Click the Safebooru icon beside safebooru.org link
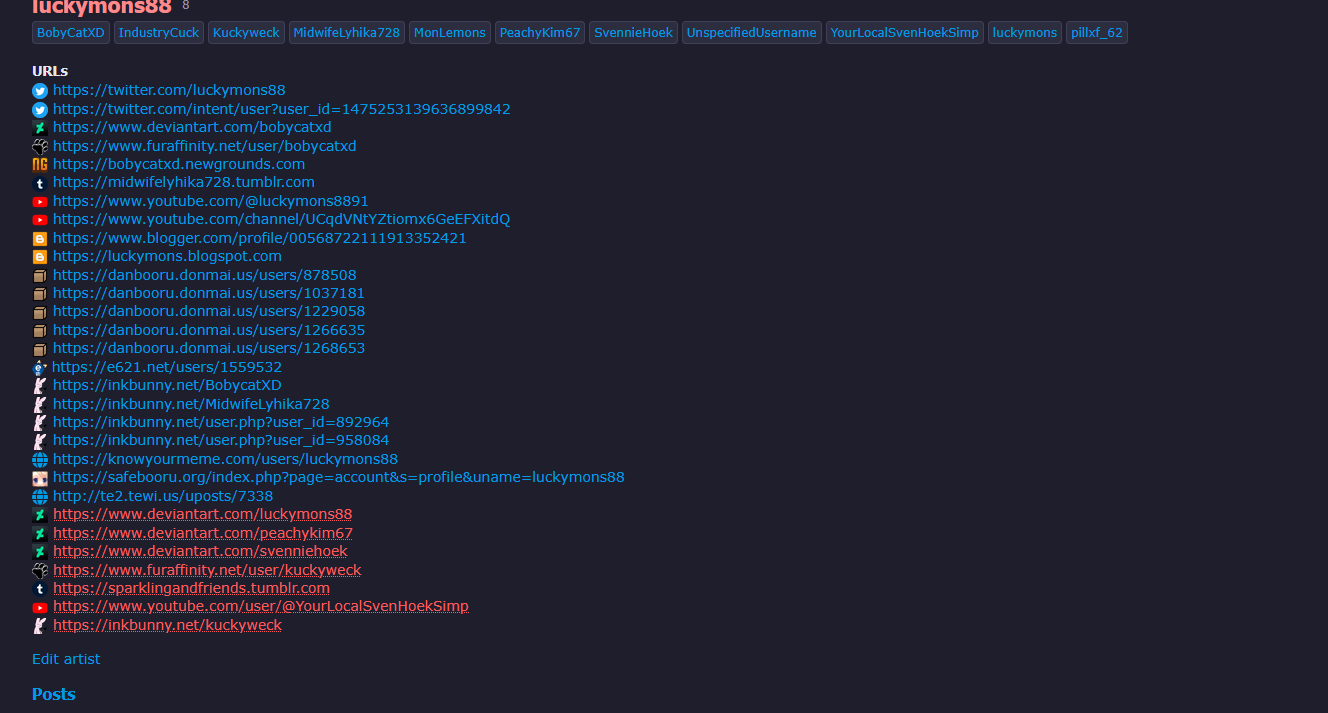Viewport: 1328px width, 713px height. pyautogui.click(x=40, y=479)
